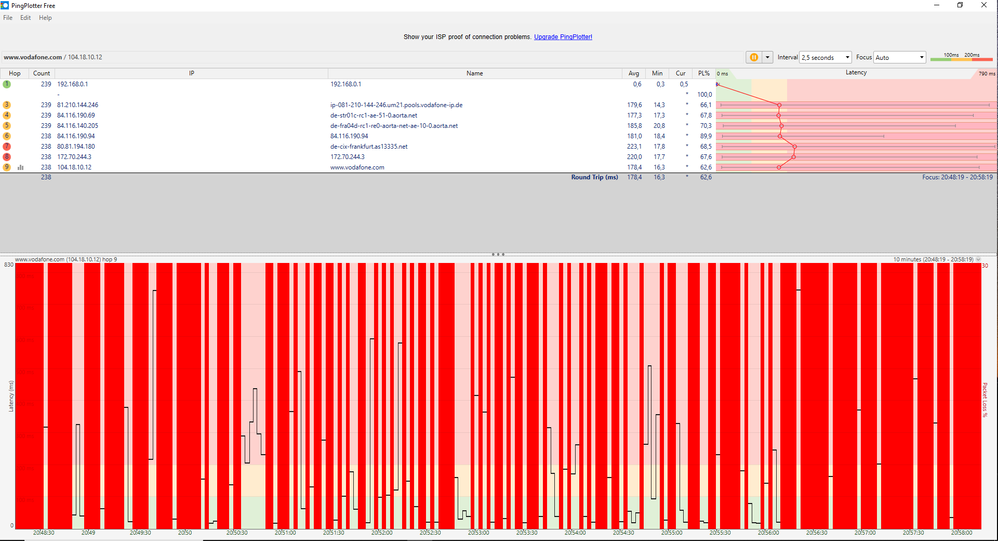Click the PL% column header
998x541 pixels.
(703, 73)
